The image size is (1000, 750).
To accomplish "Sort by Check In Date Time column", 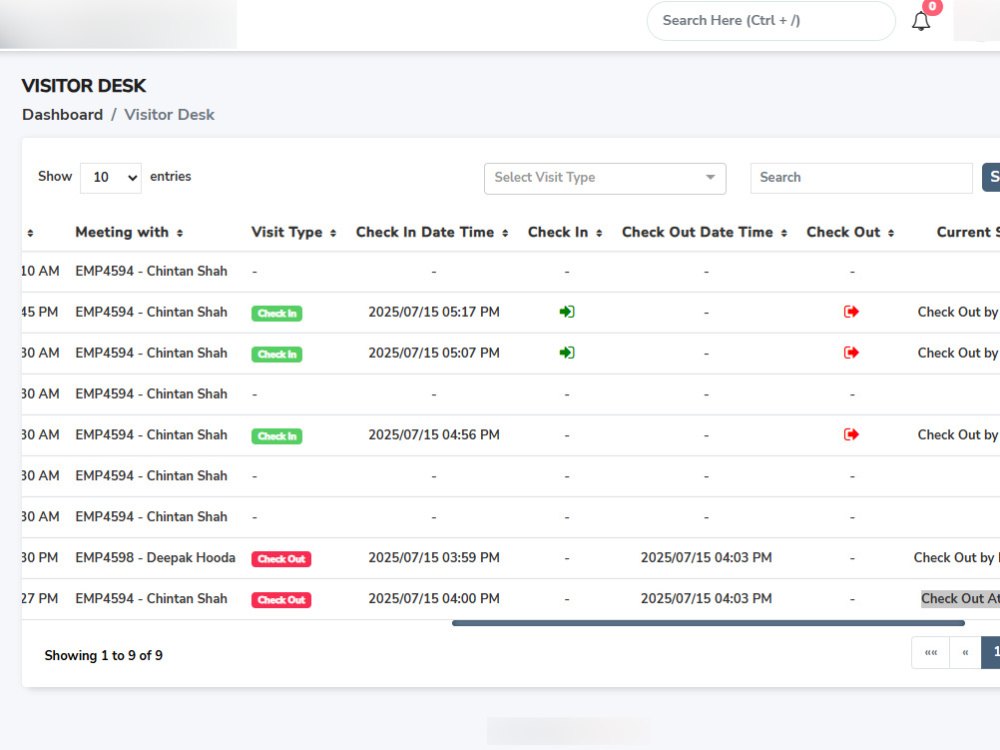I will (505, 233).
